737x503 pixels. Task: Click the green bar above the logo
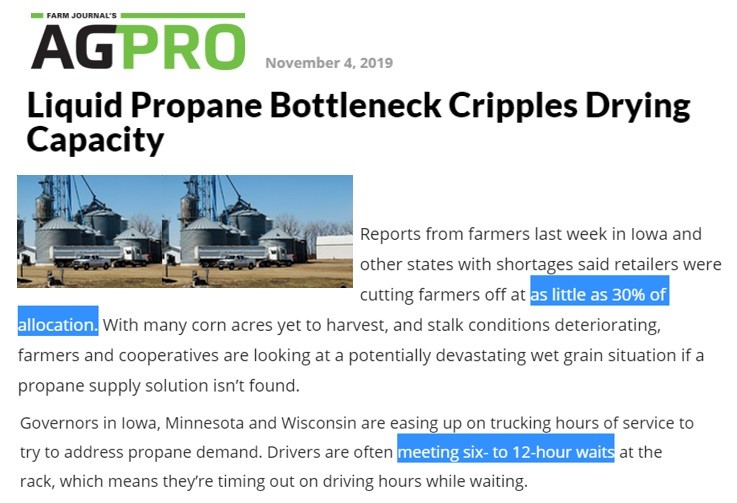click(x=183, y=16)
